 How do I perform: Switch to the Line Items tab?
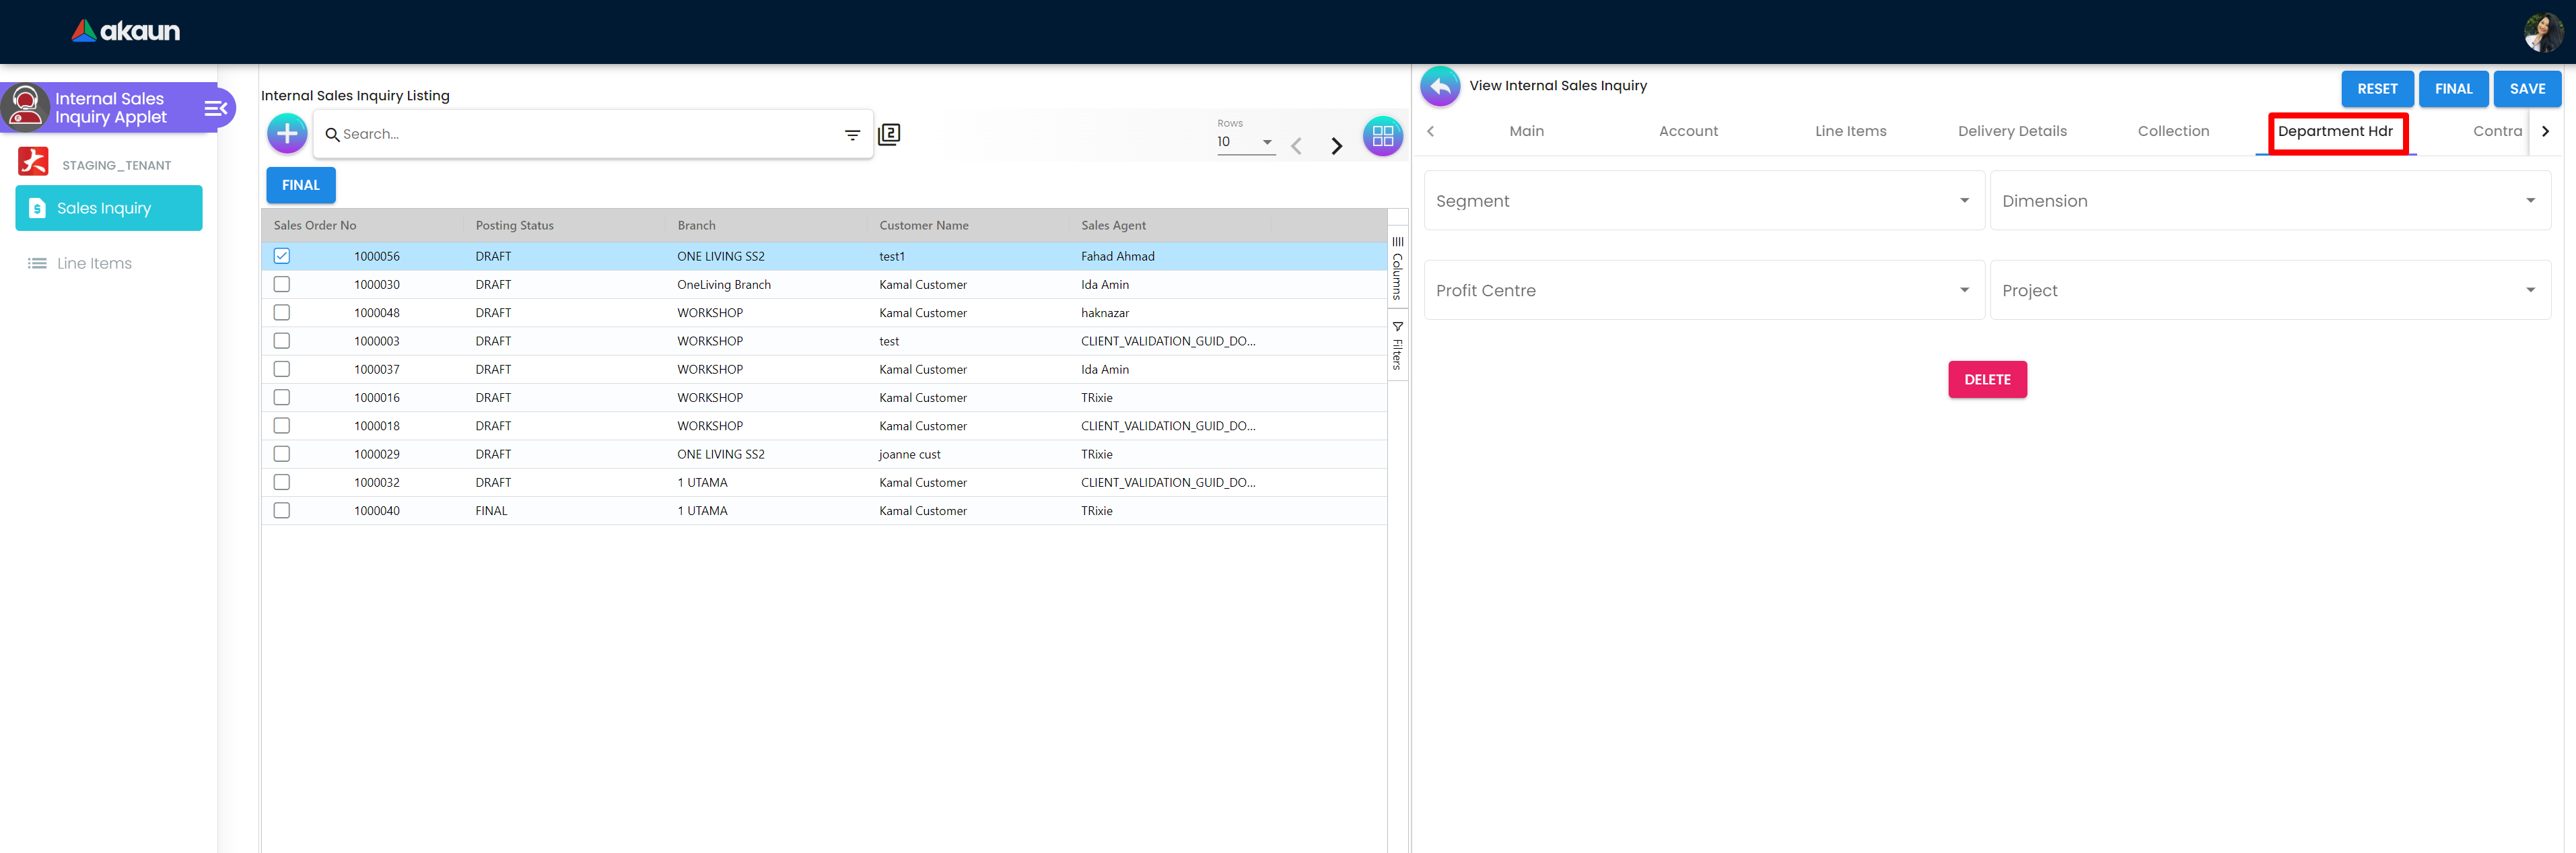click(x=1850, y=131)
